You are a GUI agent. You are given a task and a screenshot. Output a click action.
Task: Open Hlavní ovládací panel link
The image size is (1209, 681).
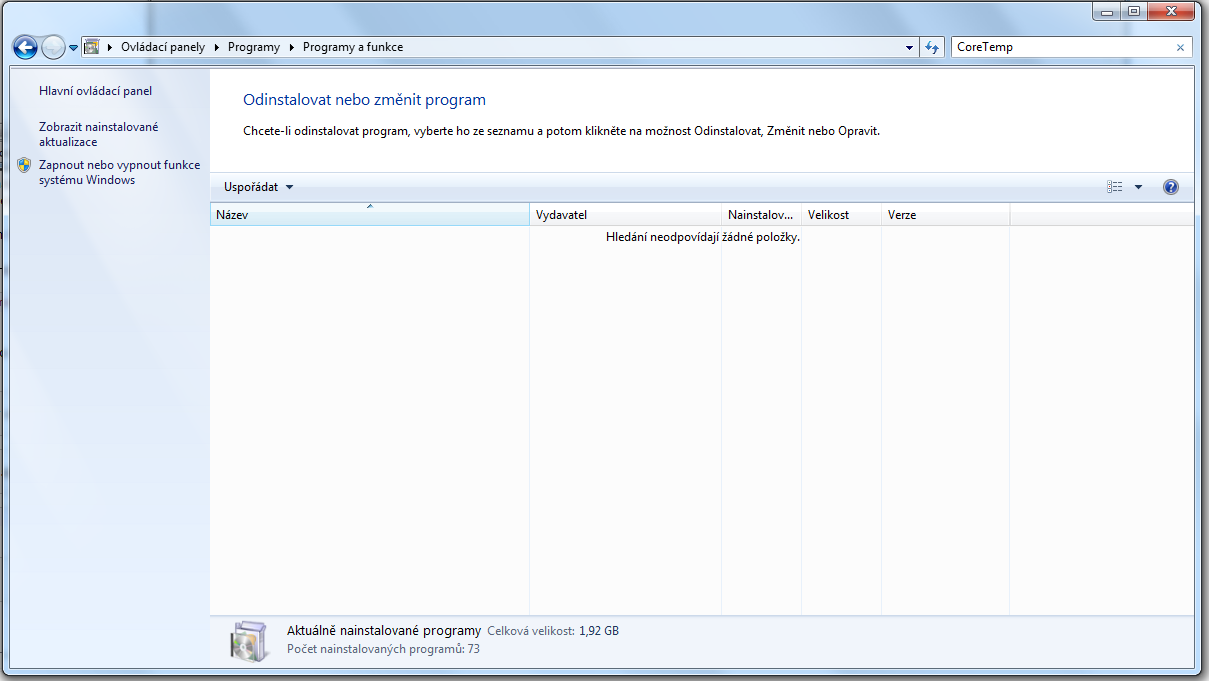[x=95, y=91]
